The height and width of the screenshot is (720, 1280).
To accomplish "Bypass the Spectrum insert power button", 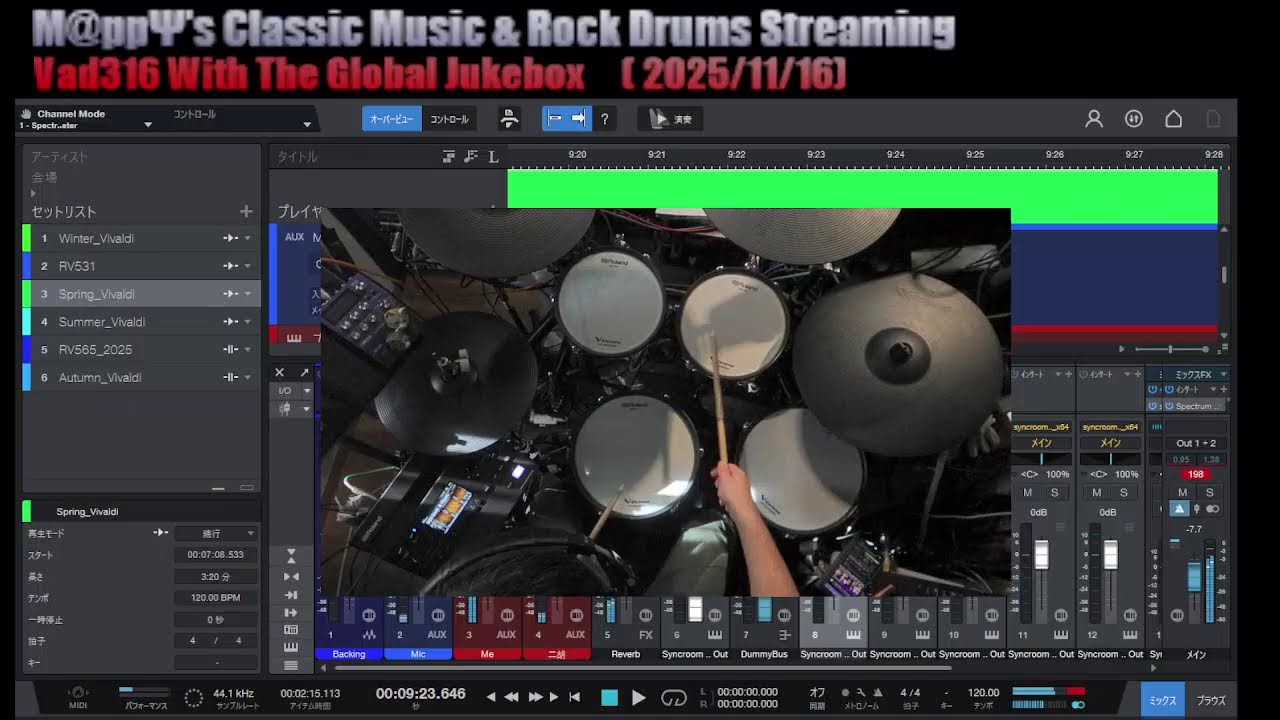I will point(1168,406).
